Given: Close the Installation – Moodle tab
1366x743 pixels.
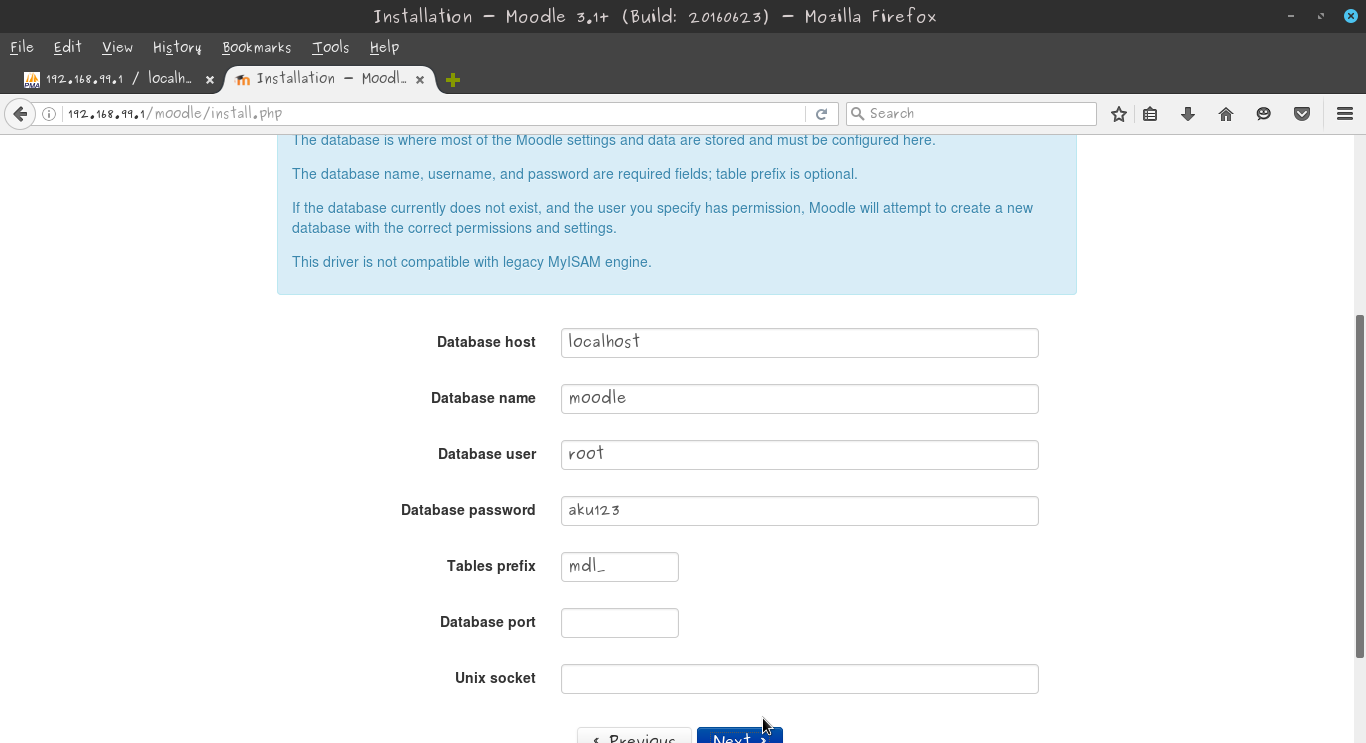Looking at the screenshot, I should click(x=420, y=79).
